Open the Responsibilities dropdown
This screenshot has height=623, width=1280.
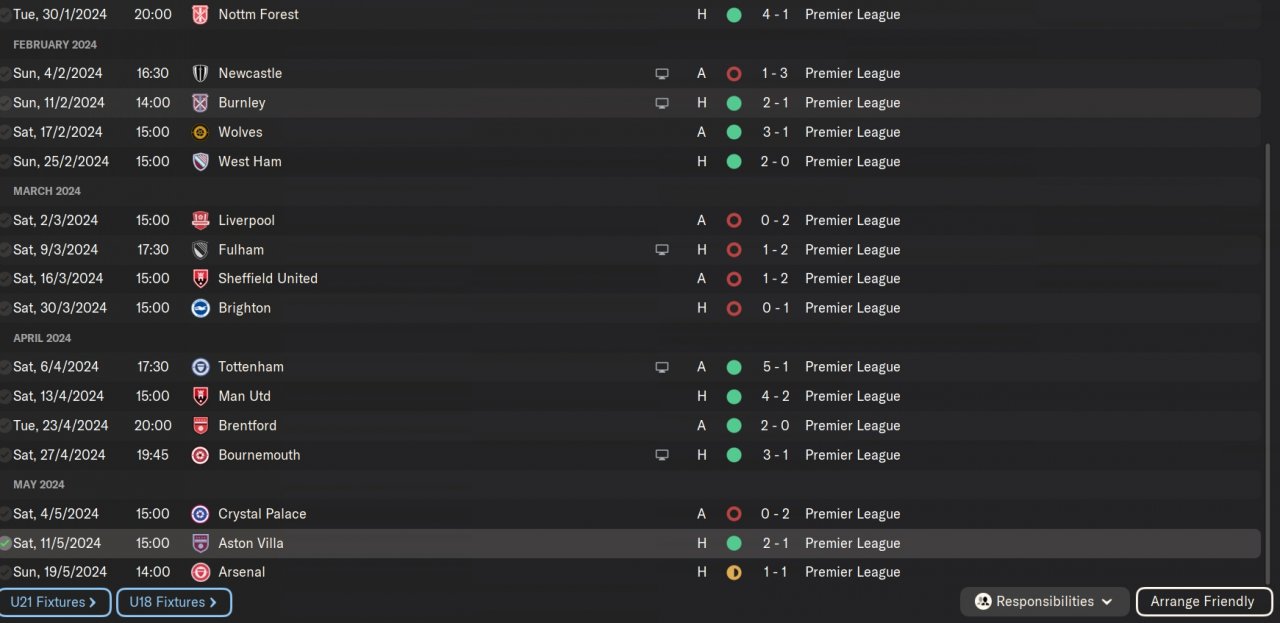1045,601
